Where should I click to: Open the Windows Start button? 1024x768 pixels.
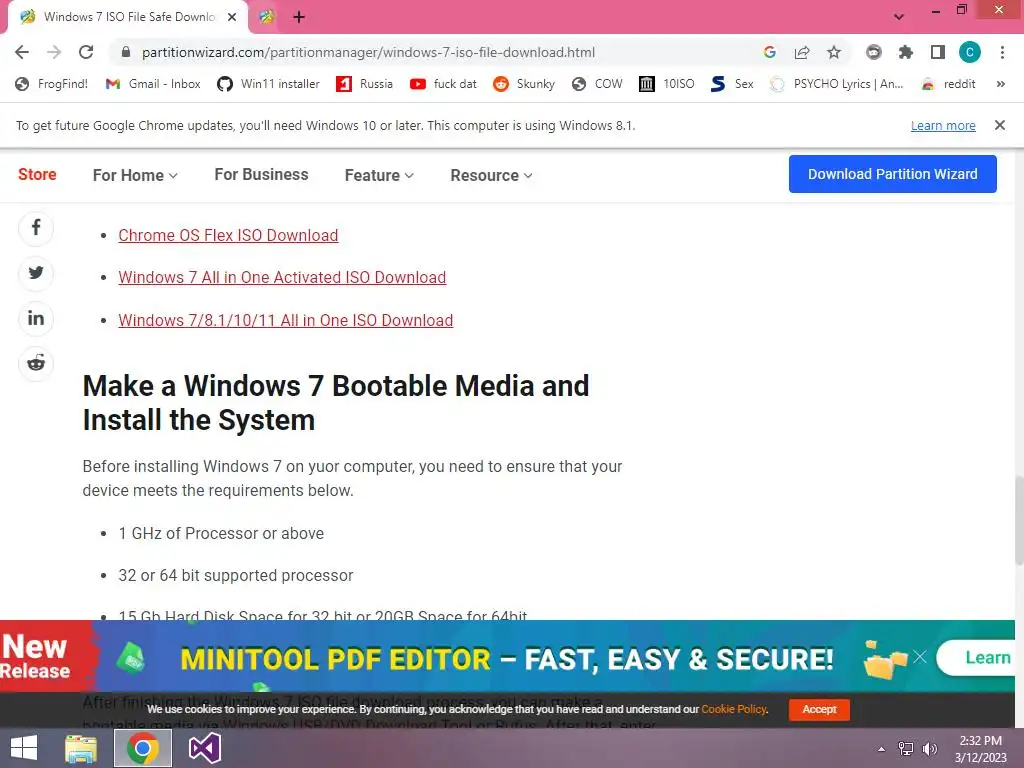[x=24, y=748]
